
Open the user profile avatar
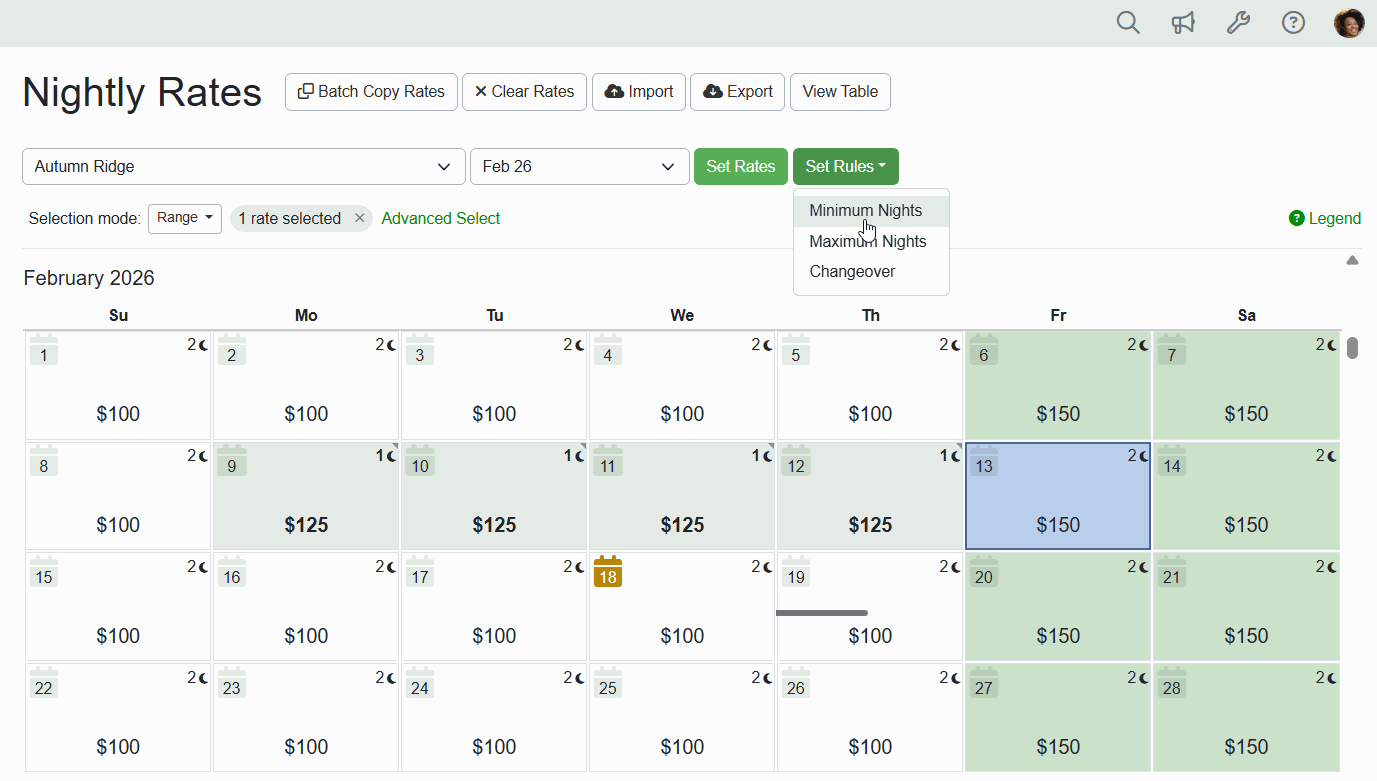[x=1349, y=23]
